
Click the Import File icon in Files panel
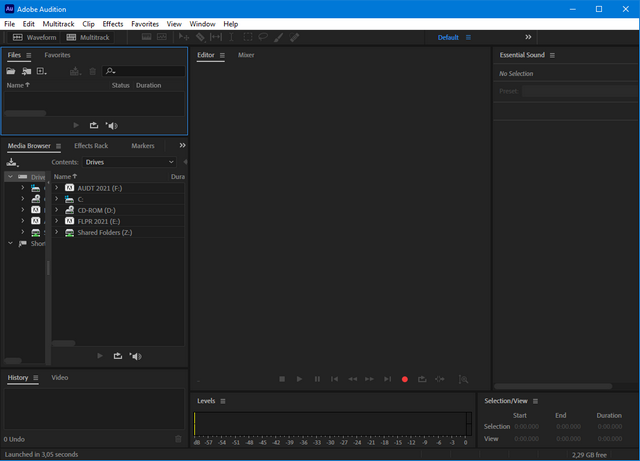coord(26,72)
